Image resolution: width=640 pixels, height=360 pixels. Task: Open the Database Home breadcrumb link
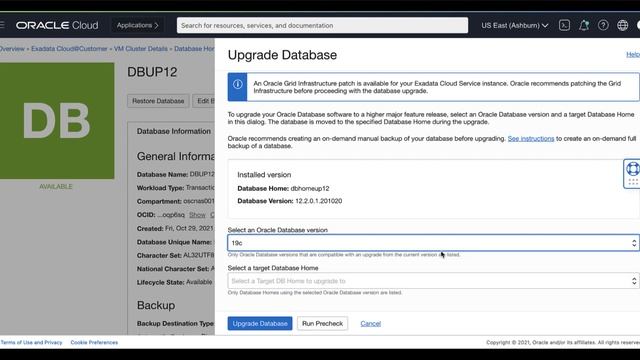click(x=194, y=49)
